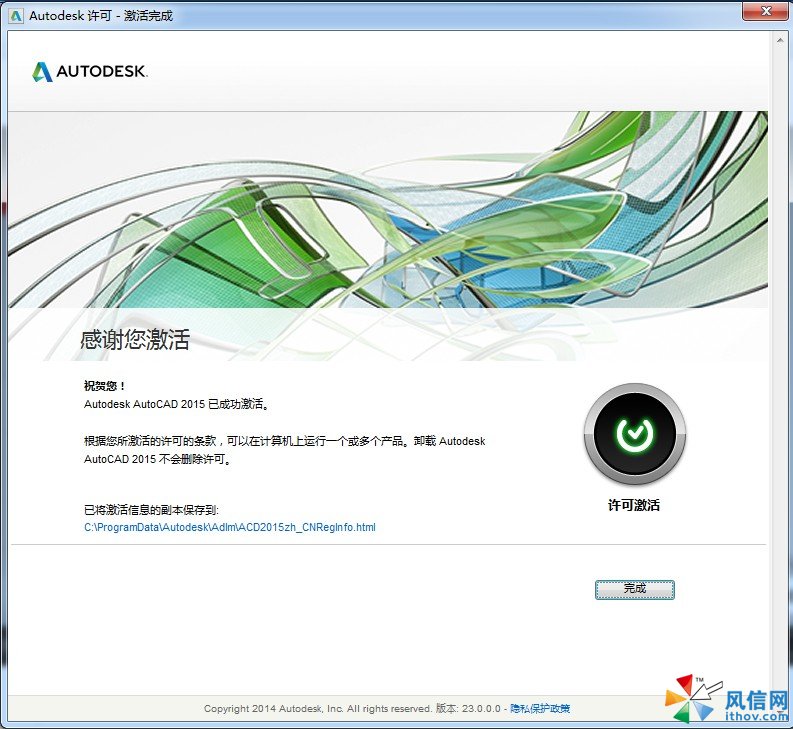793x729 pixels.
Task: Click 'Autodesk AutoCAD 2015 已成功激活' text
Action: click(x=177, y=404)
